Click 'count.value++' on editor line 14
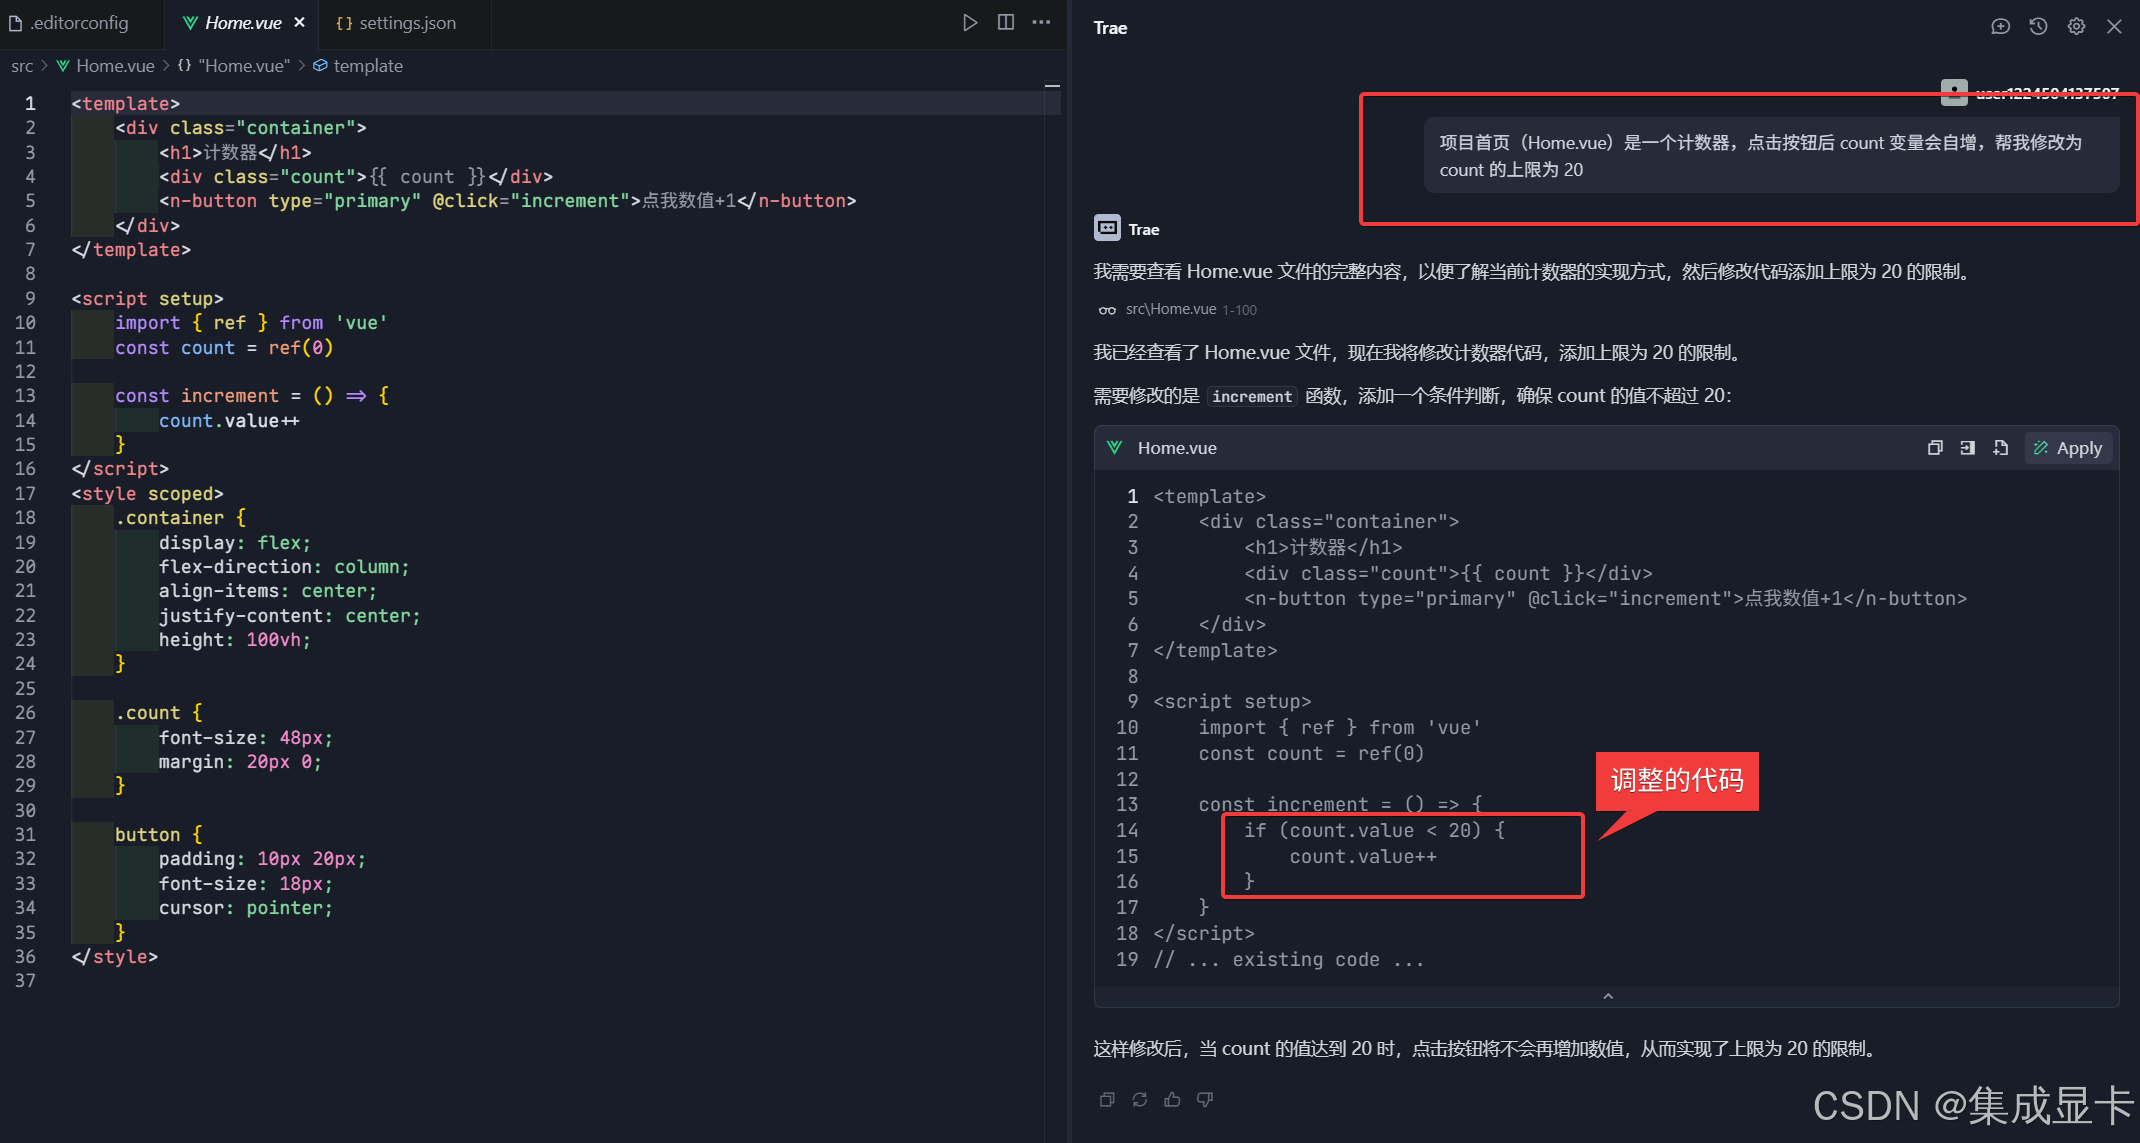The height and width of the screenshot is (1143, 2140). click(229, 421)
